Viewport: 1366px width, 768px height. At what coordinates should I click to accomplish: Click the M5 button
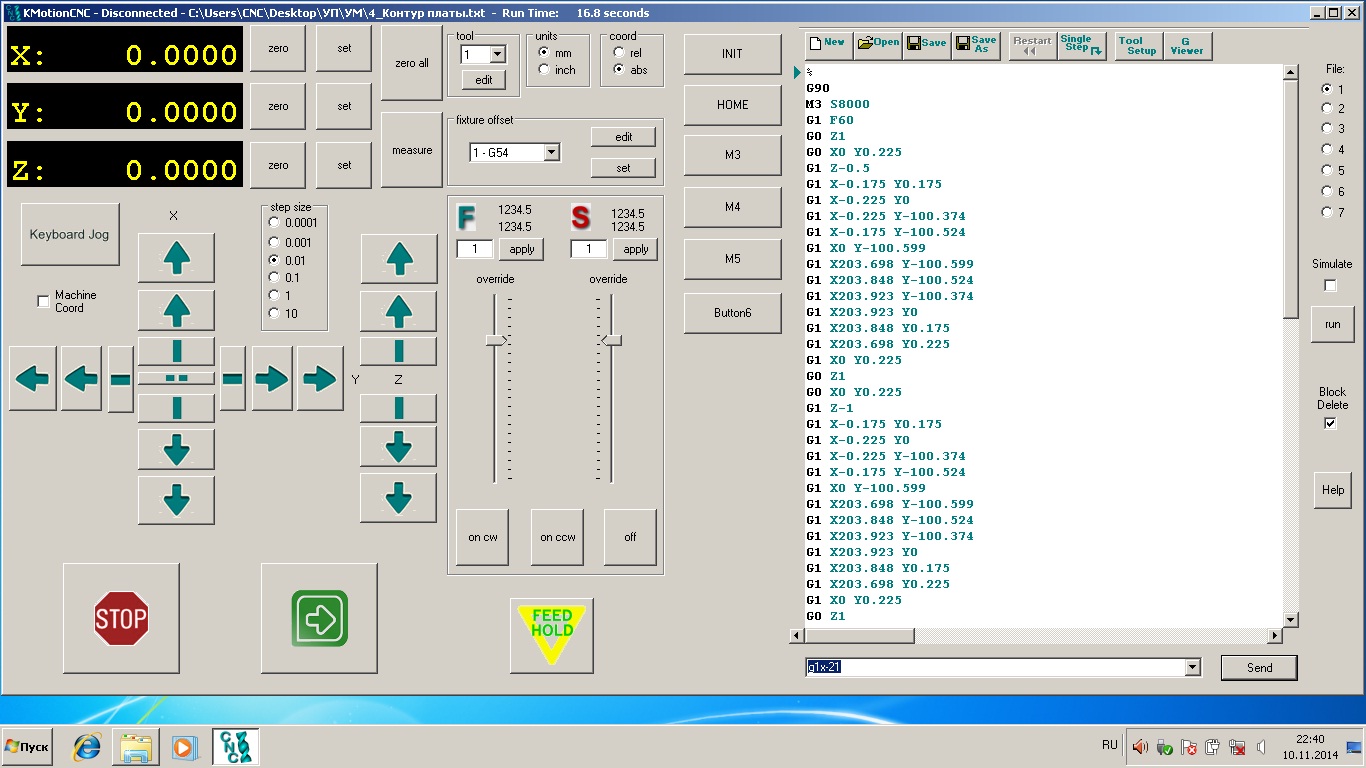tap(733, 259)
